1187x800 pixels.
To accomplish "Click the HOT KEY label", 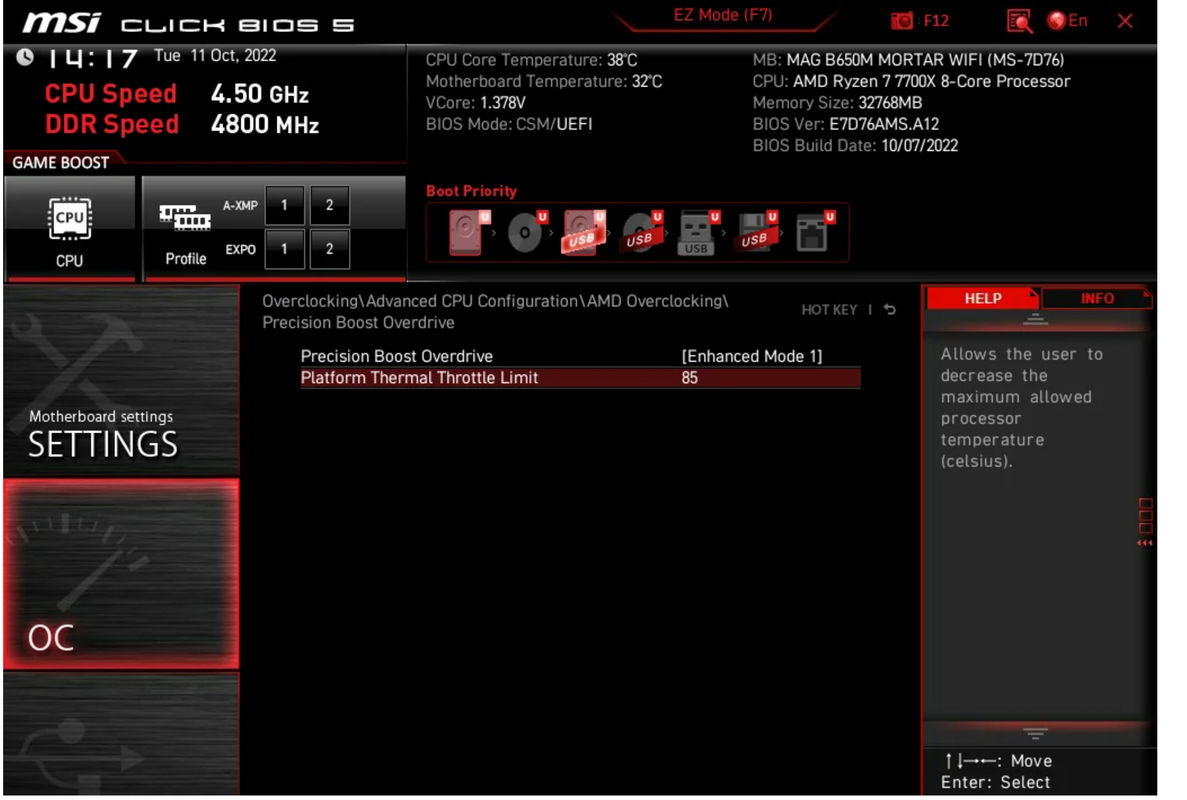I will (829, 310).
